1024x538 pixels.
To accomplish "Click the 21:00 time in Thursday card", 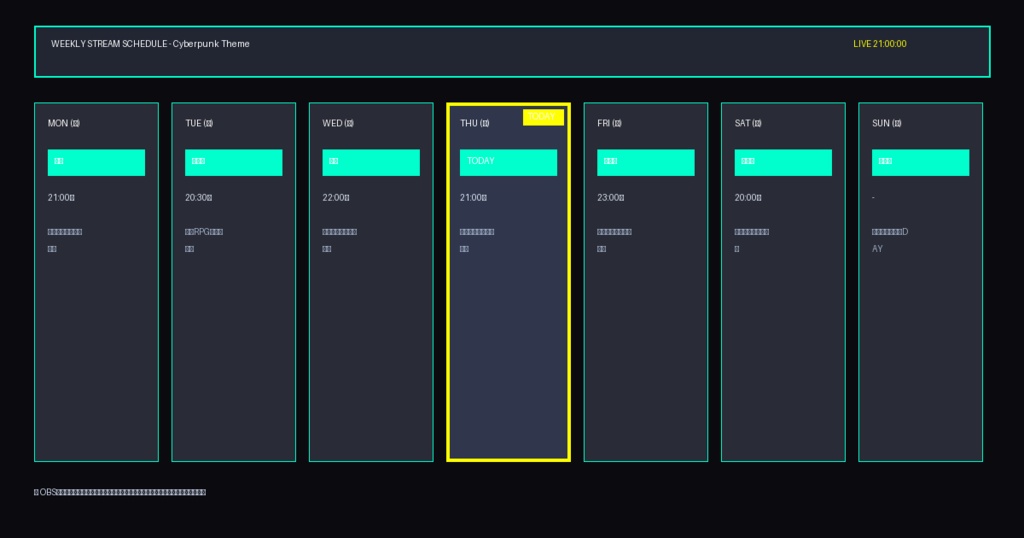I will 473,197.
